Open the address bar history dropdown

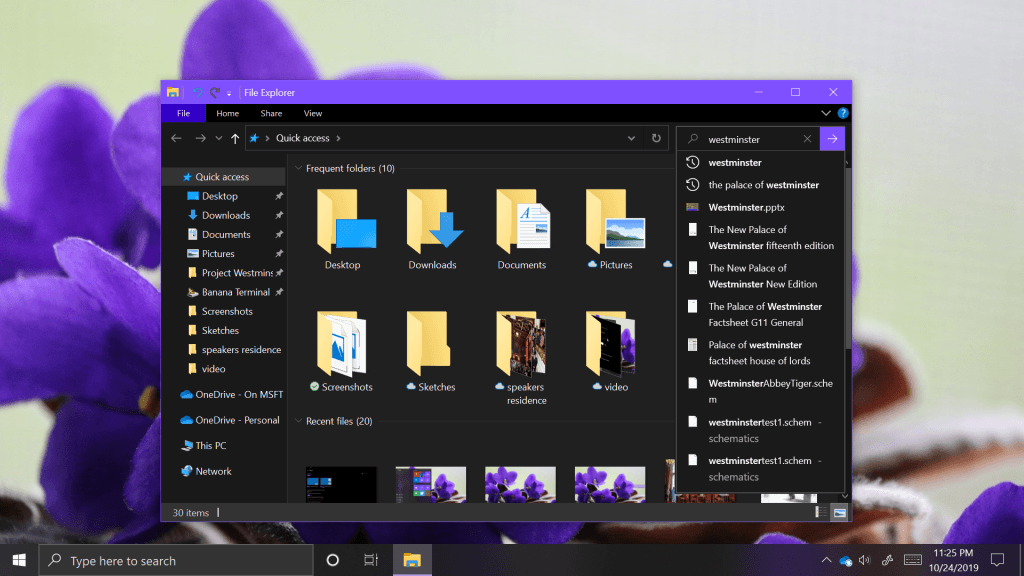point(632,138)
